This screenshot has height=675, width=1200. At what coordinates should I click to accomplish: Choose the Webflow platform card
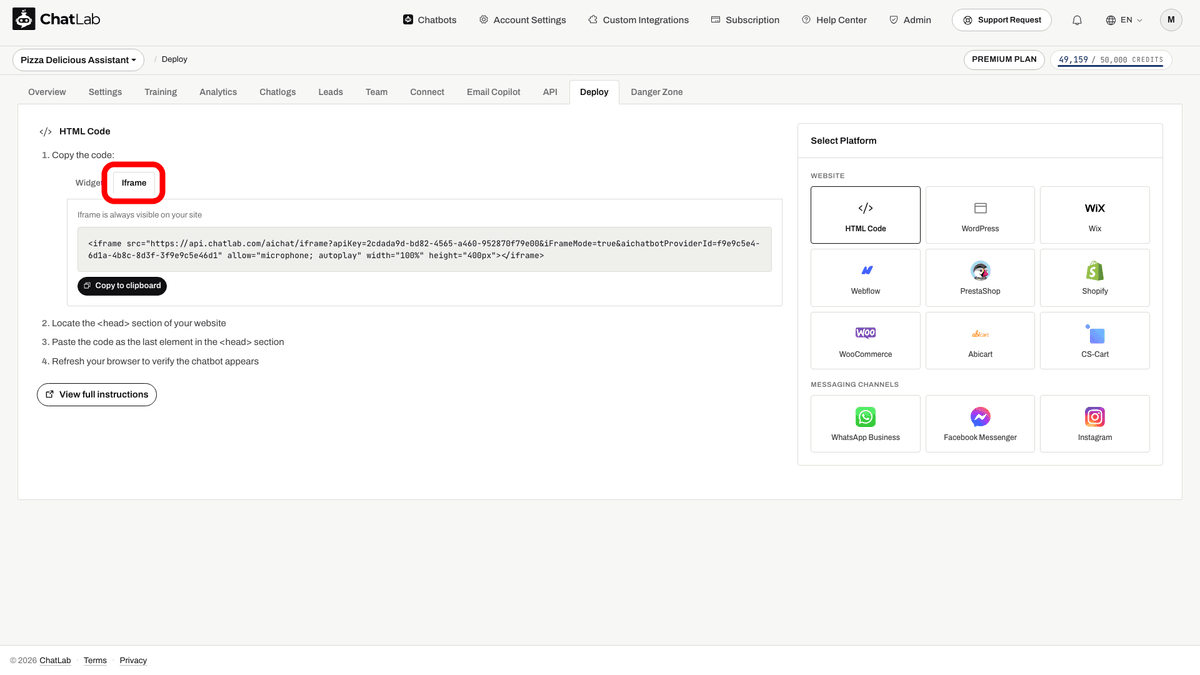865,278
